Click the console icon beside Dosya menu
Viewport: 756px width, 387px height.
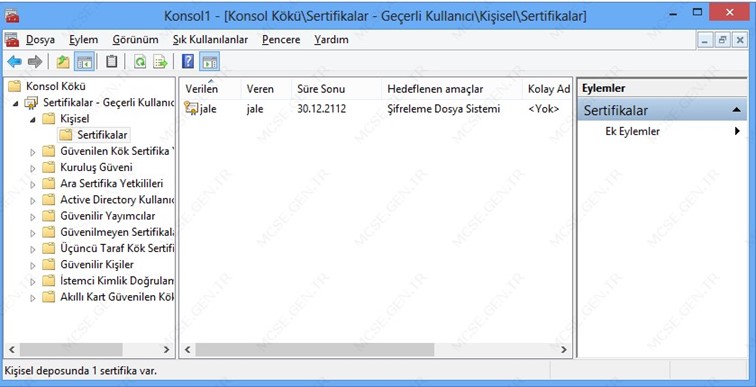click(x=12, y=40)
